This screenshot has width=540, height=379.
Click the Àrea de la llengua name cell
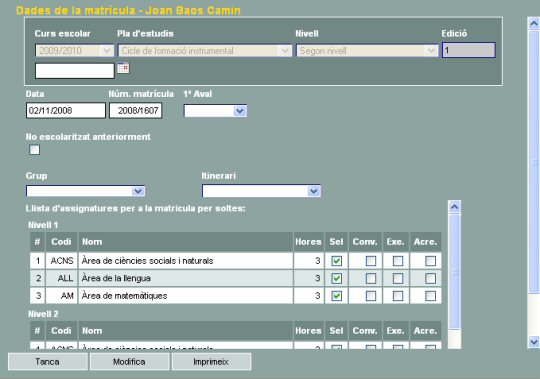(x=186, y=278)
